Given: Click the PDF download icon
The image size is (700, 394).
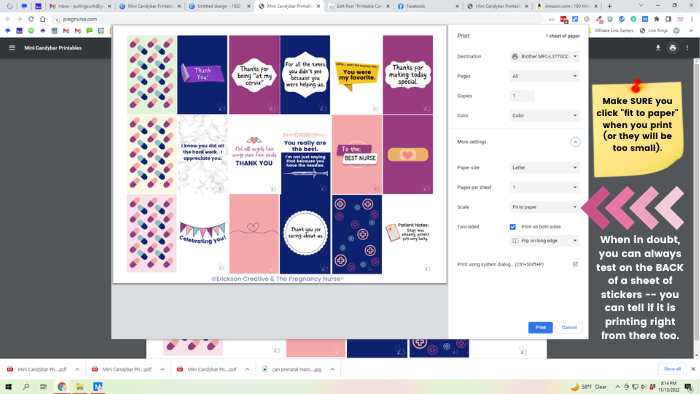Looking at the screenshot, I should pos(658,48).
